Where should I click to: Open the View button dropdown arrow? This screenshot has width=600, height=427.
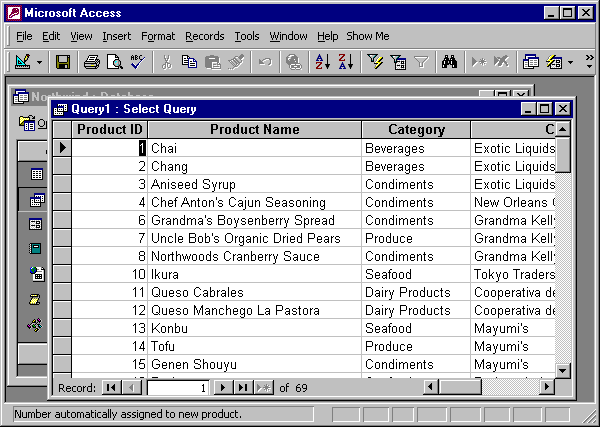[x=39, y=62]
